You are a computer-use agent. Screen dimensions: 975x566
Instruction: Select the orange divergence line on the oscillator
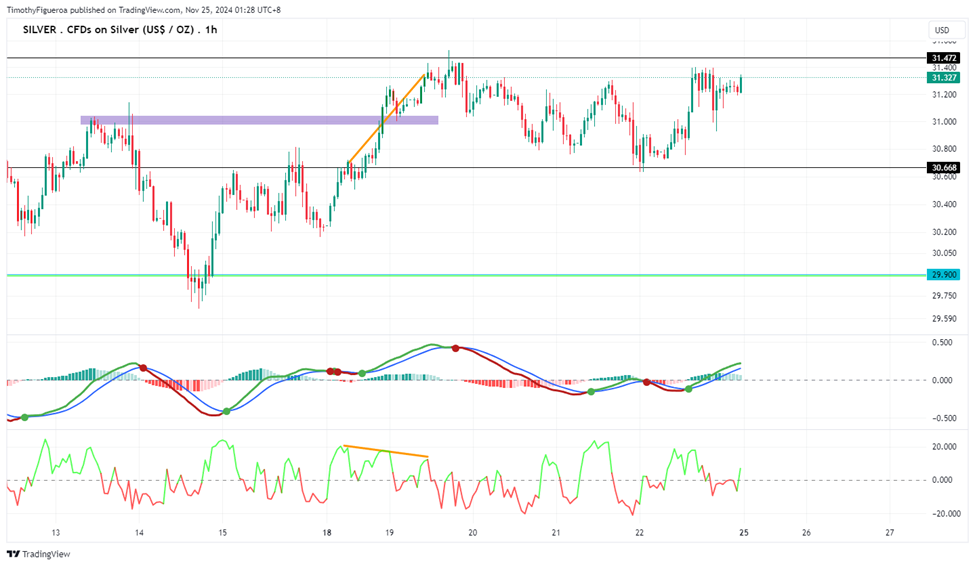coord(386,451)
